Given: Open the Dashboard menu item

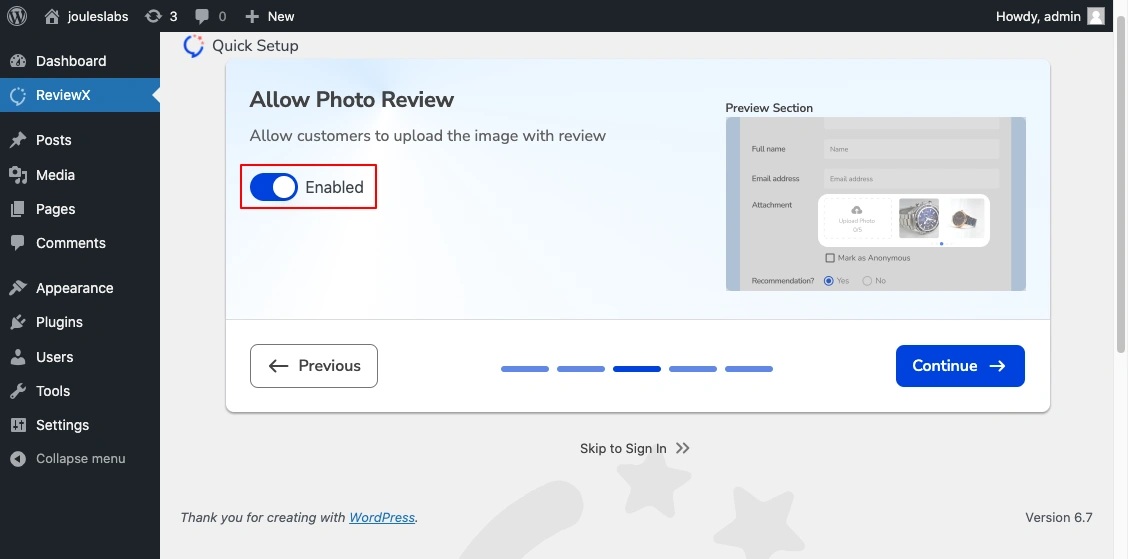Looking at the screenshot, I should click(x=80, y=61).
